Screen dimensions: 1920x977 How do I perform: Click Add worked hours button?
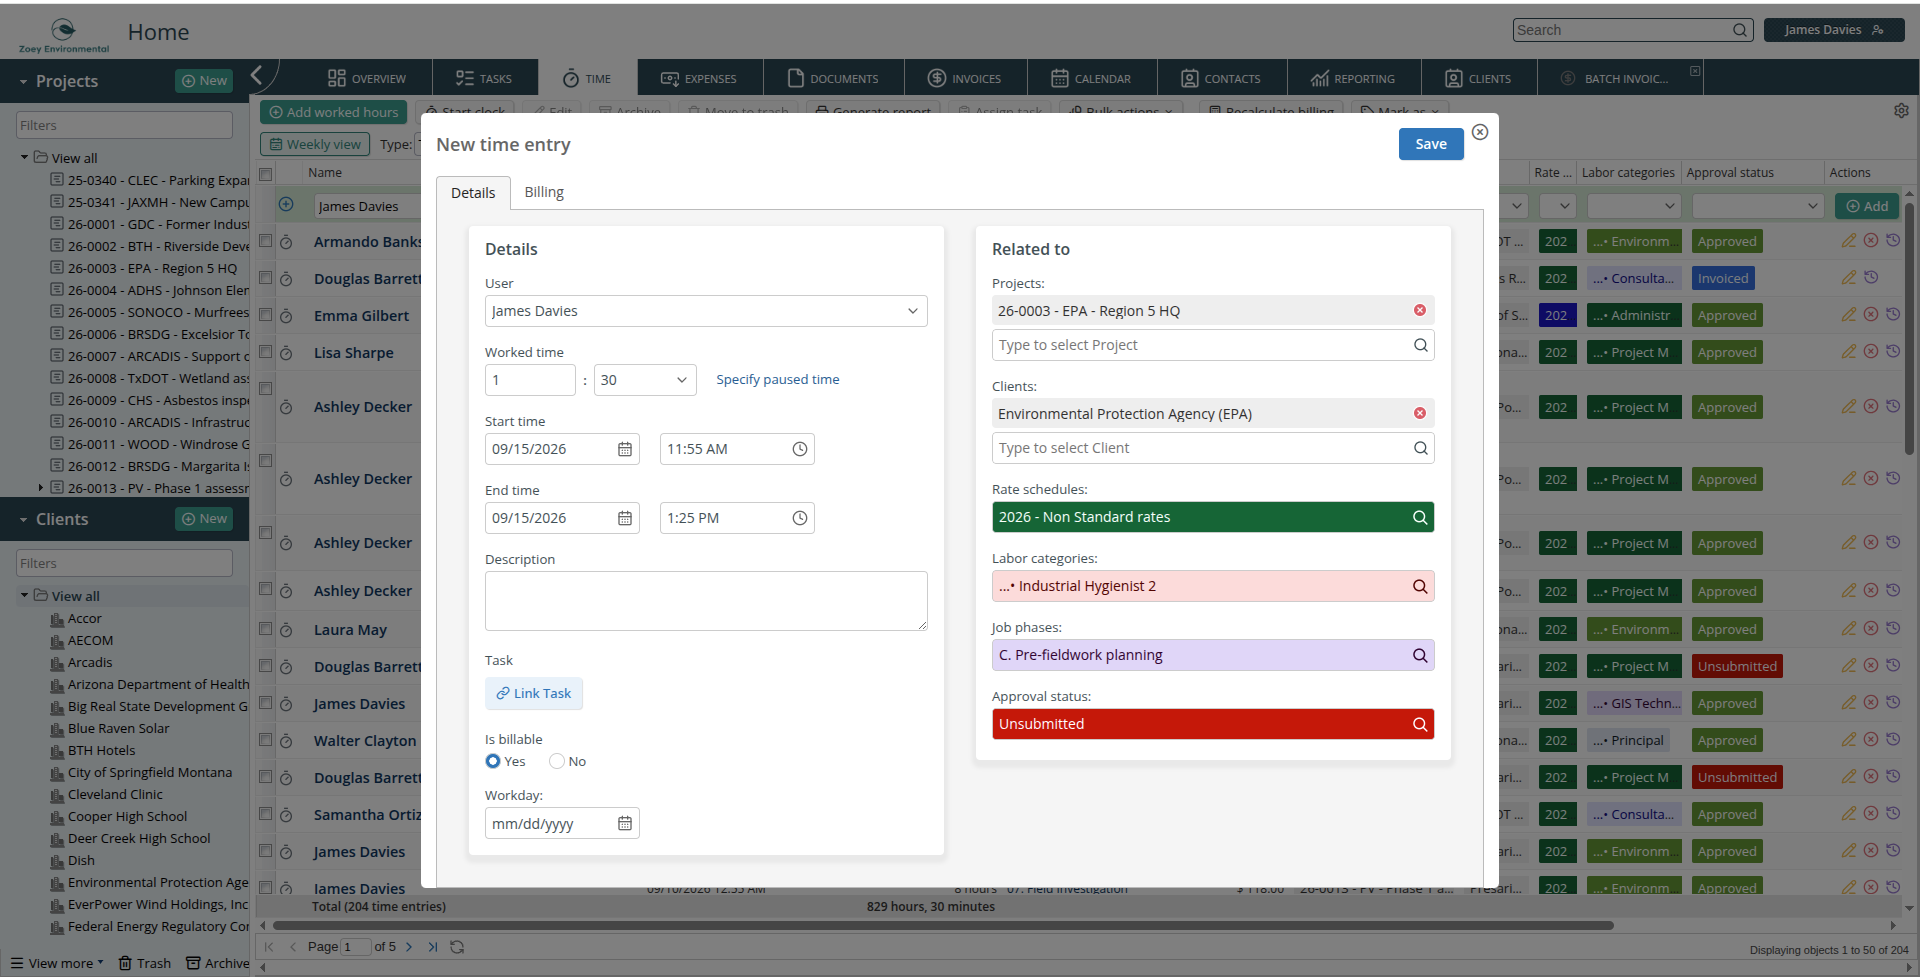(334, 112)
